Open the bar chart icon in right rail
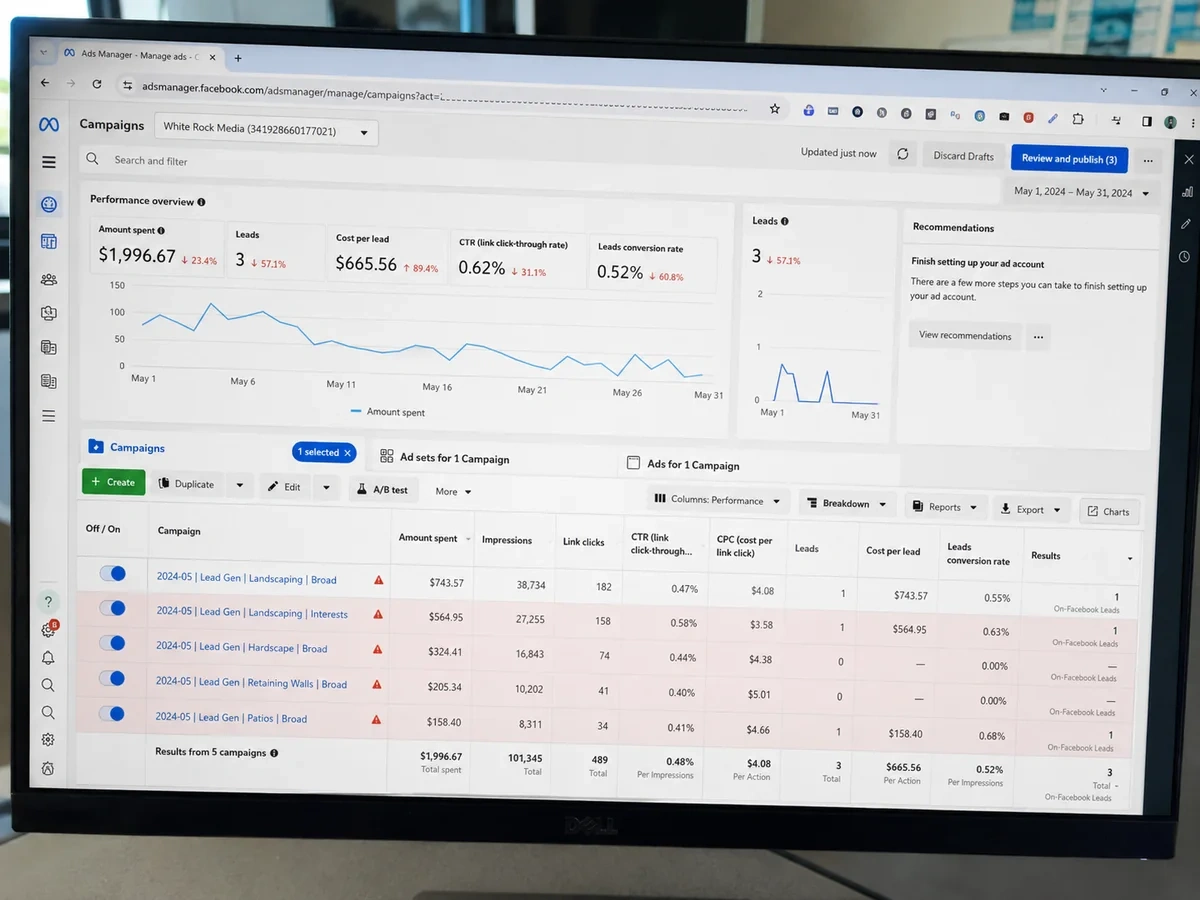Viewport: 1200px width, 900px height. point(1187,191)
